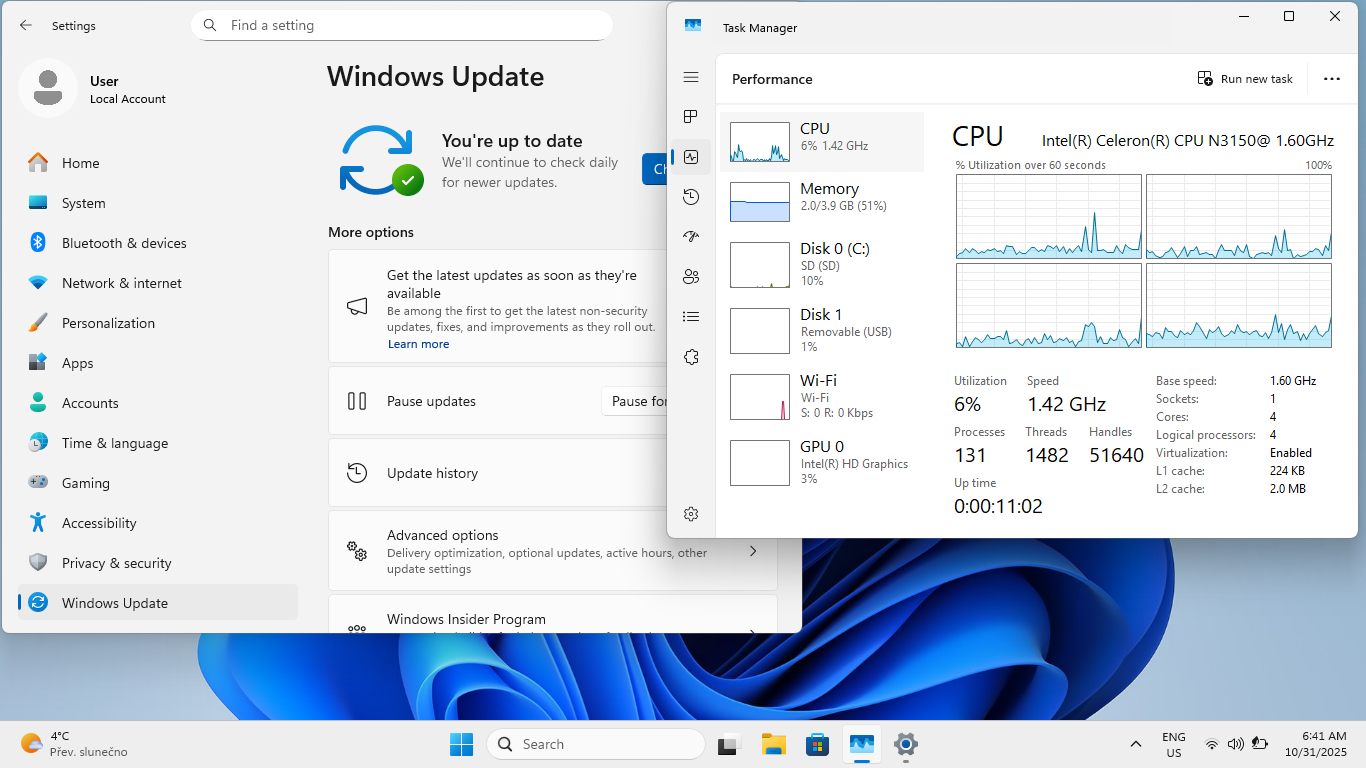Click the Threads count 1482
This screenshot has height=768, width=1366.
1047,455
